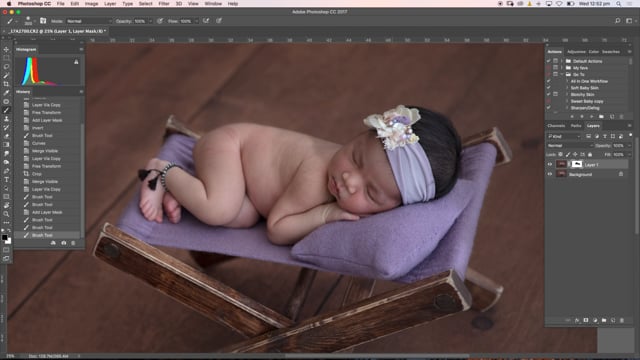The height and width of the screenshot is (360, 640).
Task: Toggle checkmark for Soft Baby Skin action
Action: click(549, 87)
